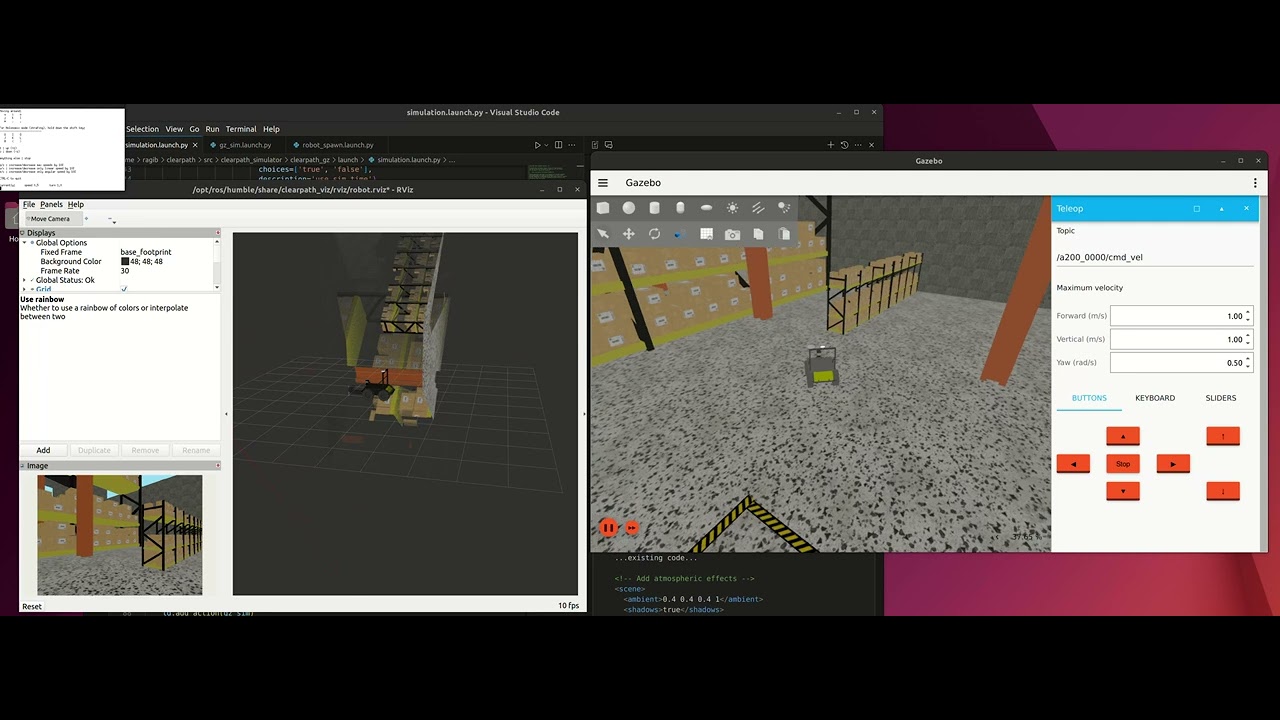Expand the Global Status: Ok item
The width and height of the screenshot is (1280, 720).
click(x=24, y=280)
